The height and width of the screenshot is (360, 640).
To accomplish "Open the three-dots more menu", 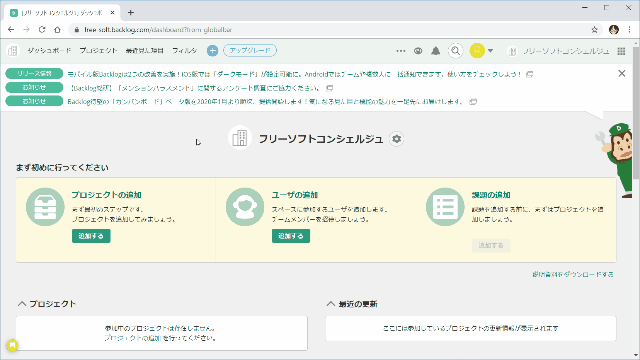I will (x=401, y=51).
